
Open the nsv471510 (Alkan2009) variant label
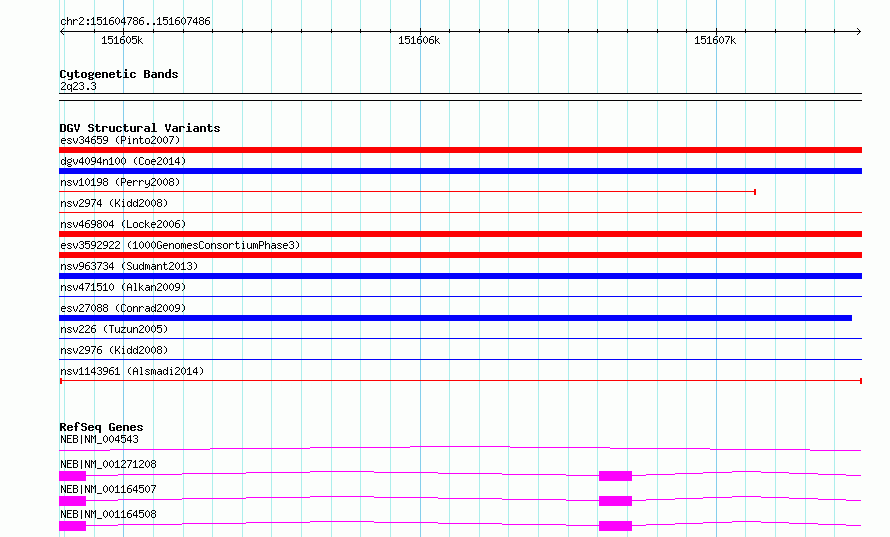[x=123, y=287]
